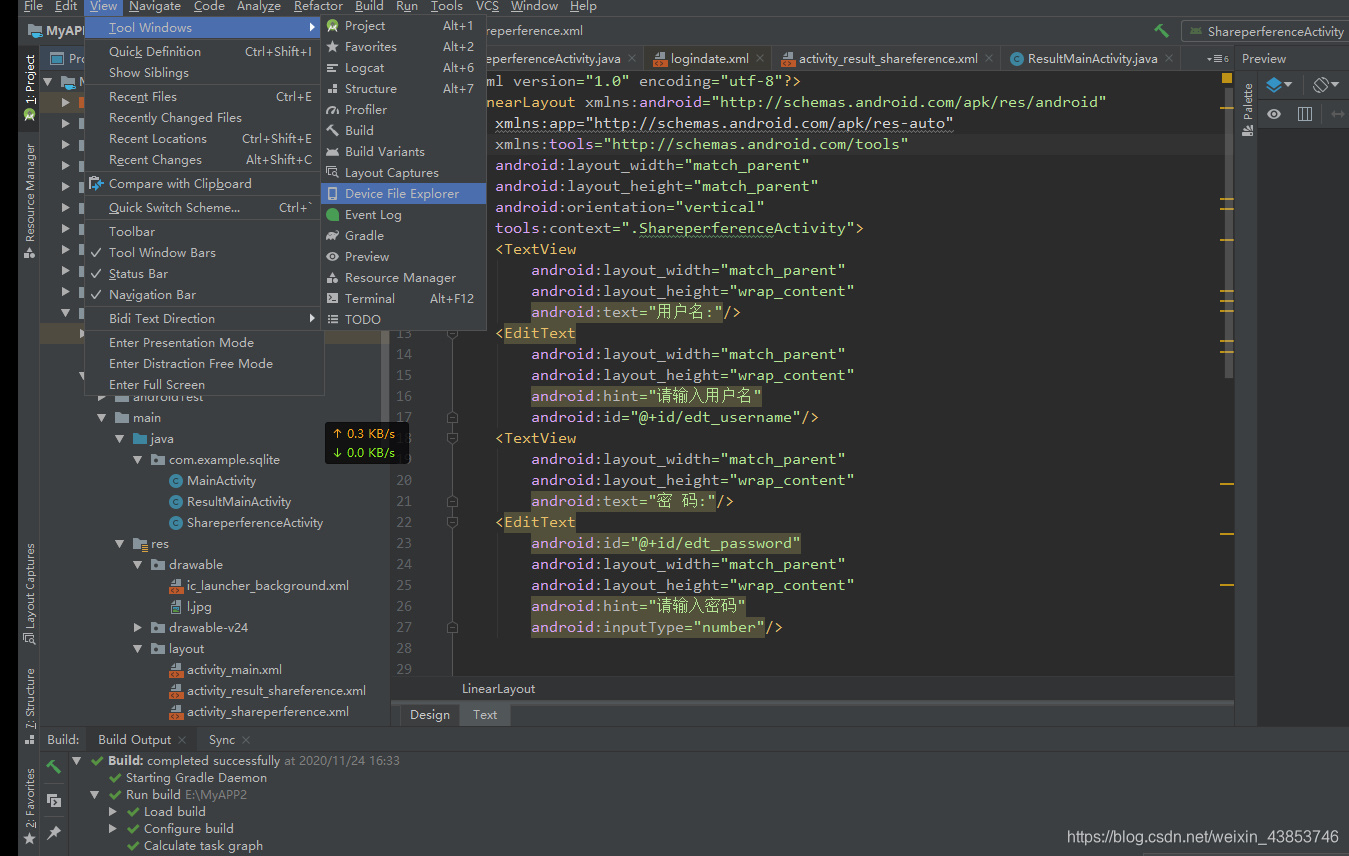Switch to the logindate.xml editor tab
1349x856 pixels.
point(710,59)
